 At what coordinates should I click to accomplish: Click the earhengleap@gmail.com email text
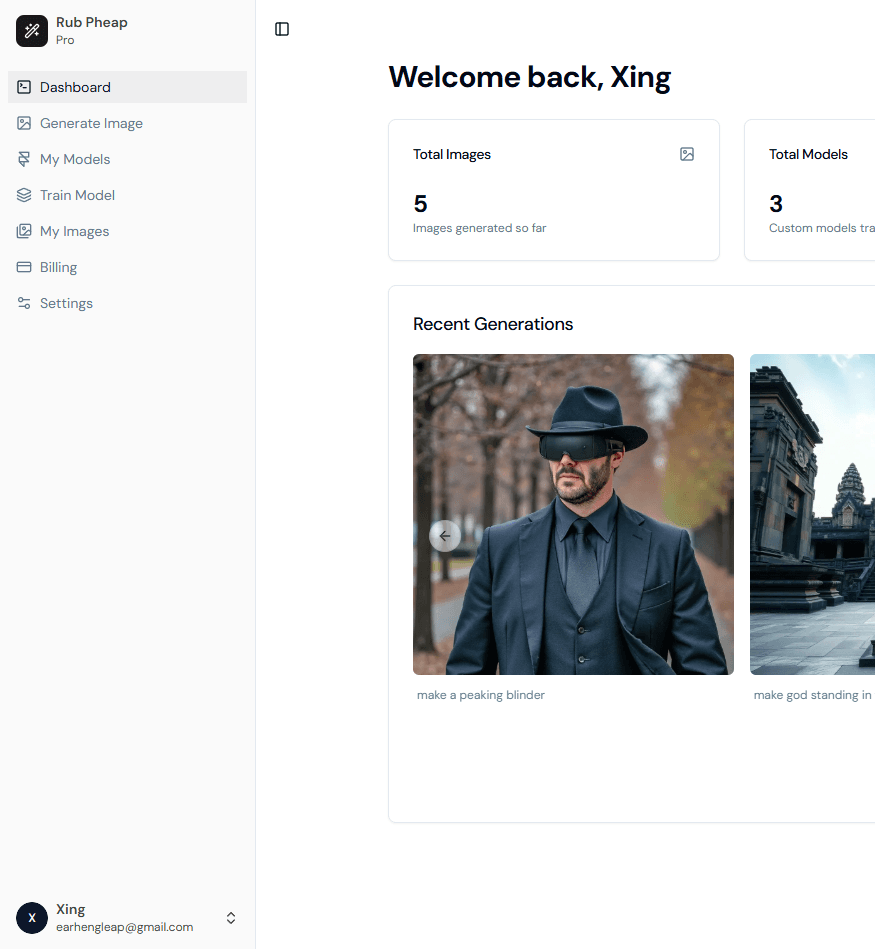coord(125,927)
